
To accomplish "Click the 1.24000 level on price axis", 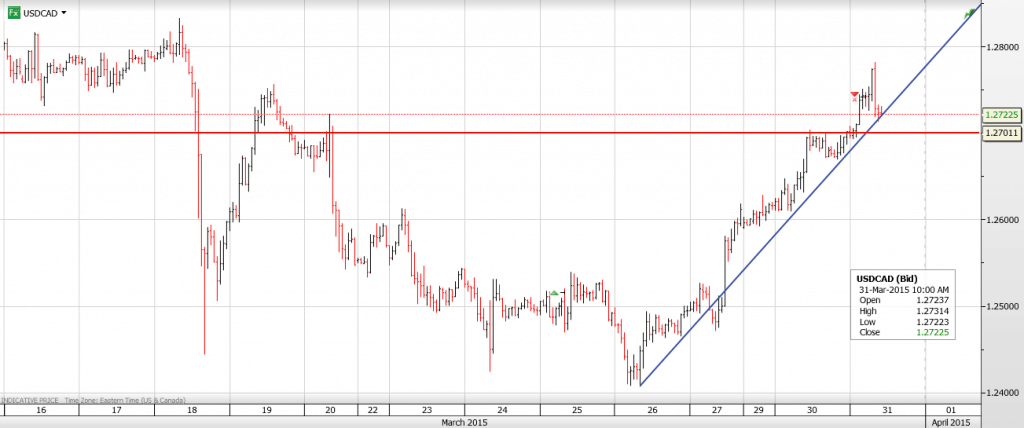I will pyautogui.click(x=1001, y=392).
